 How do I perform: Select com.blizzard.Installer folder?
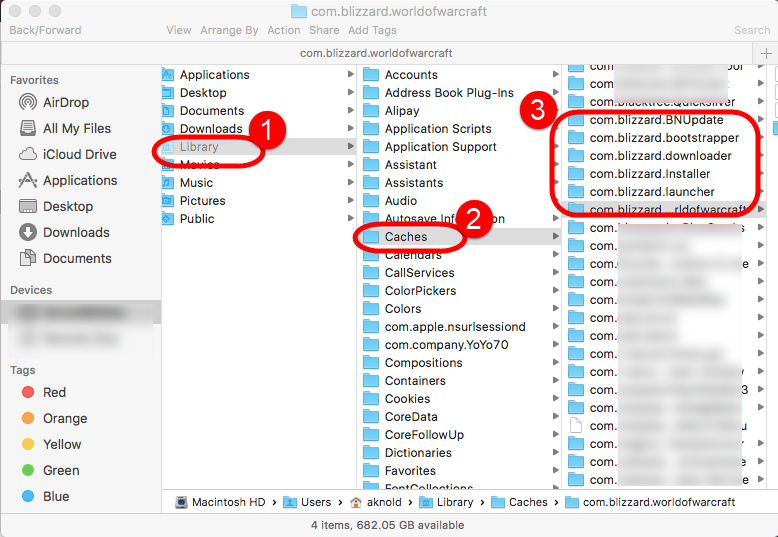(x=665, y=174)
